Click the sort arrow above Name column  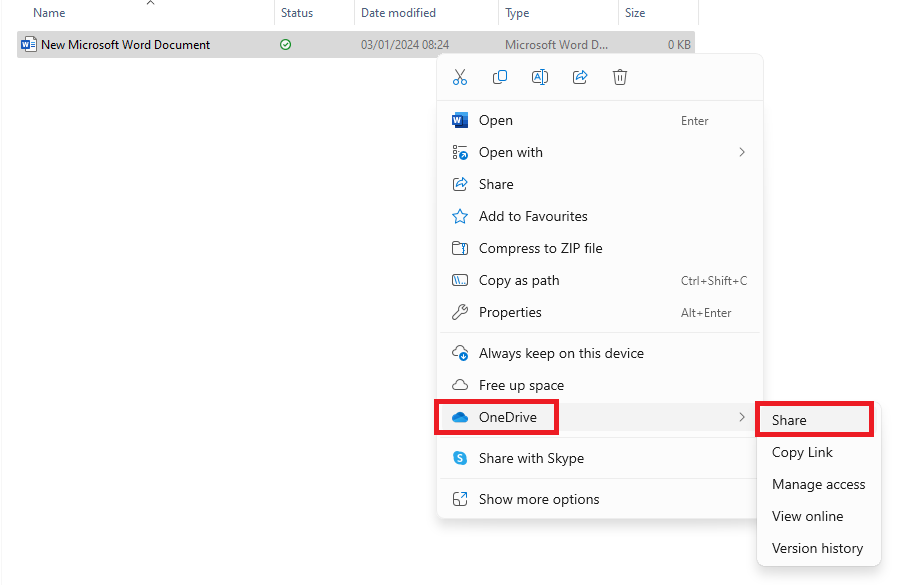point(150,3)
